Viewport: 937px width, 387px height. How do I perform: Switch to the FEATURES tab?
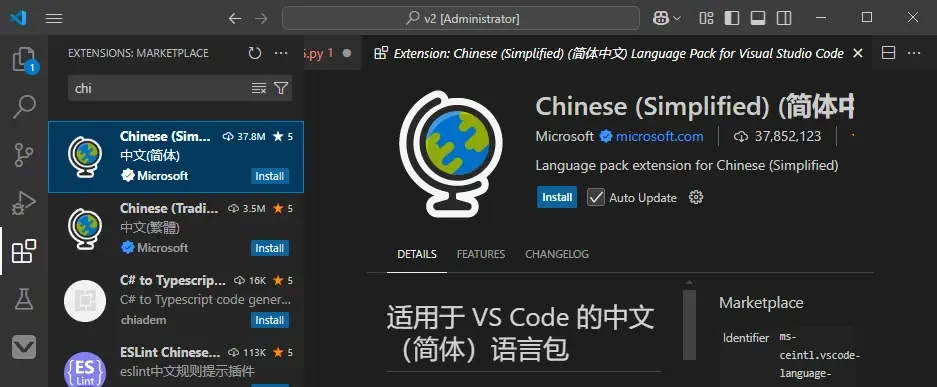480,254
